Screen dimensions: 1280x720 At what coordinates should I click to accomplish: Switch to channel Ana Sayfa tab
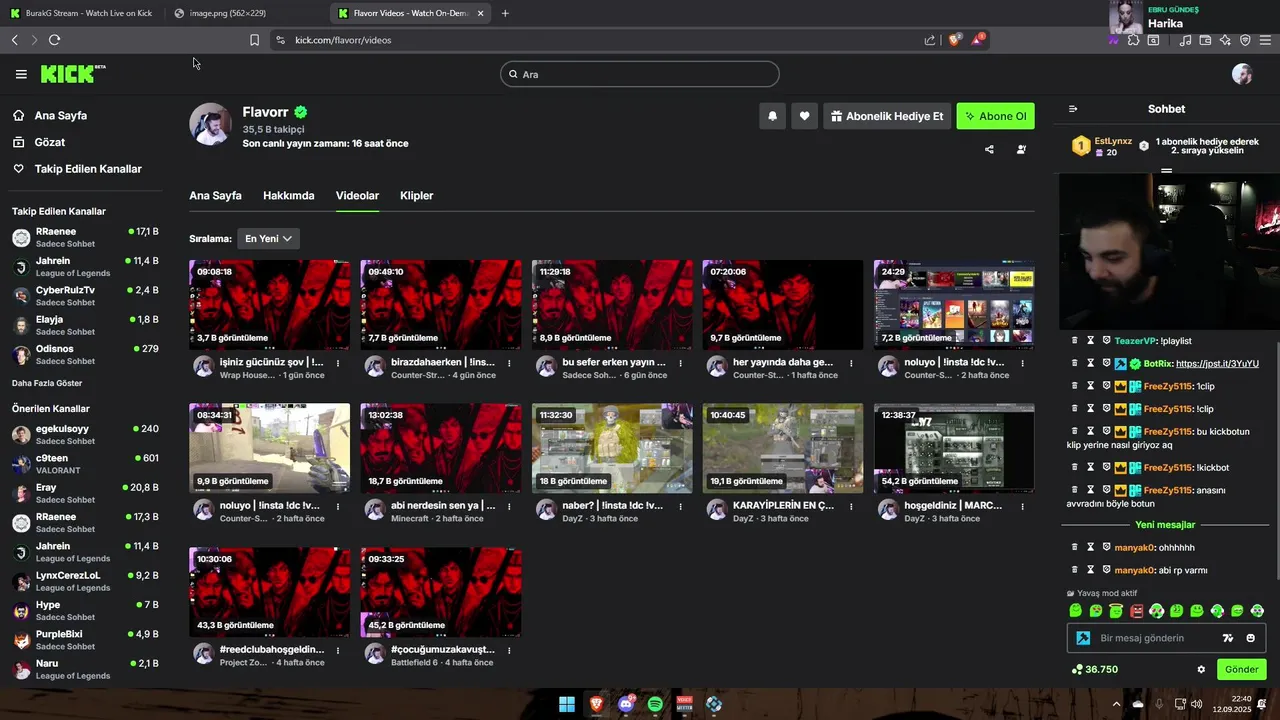(x=215, y=196)
